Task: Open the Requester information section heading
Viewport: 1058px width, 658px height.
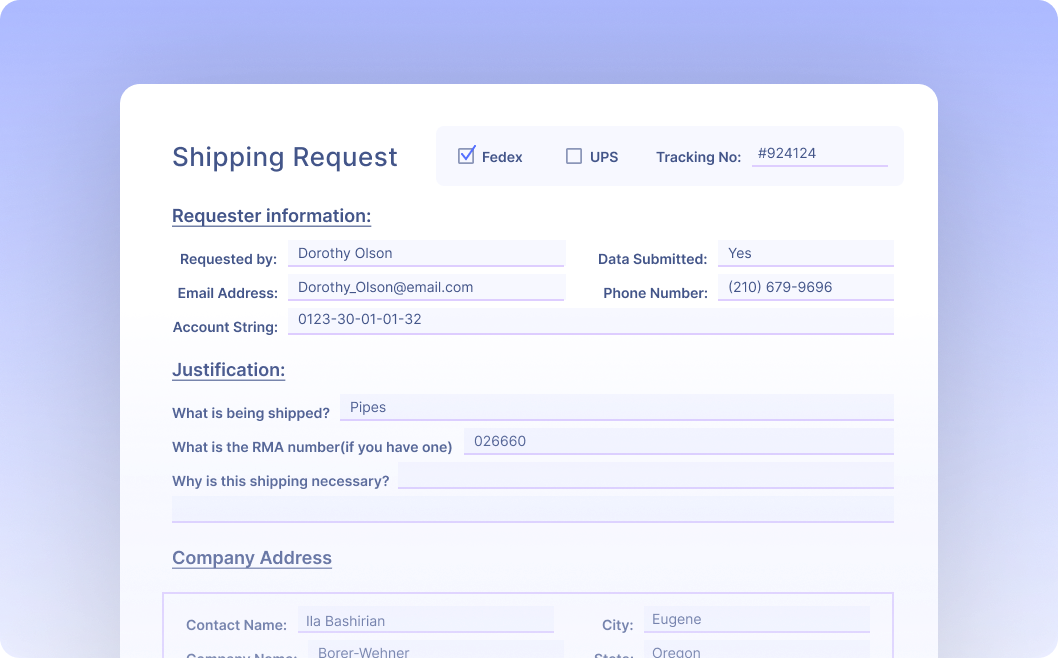Action: [271, 216]
